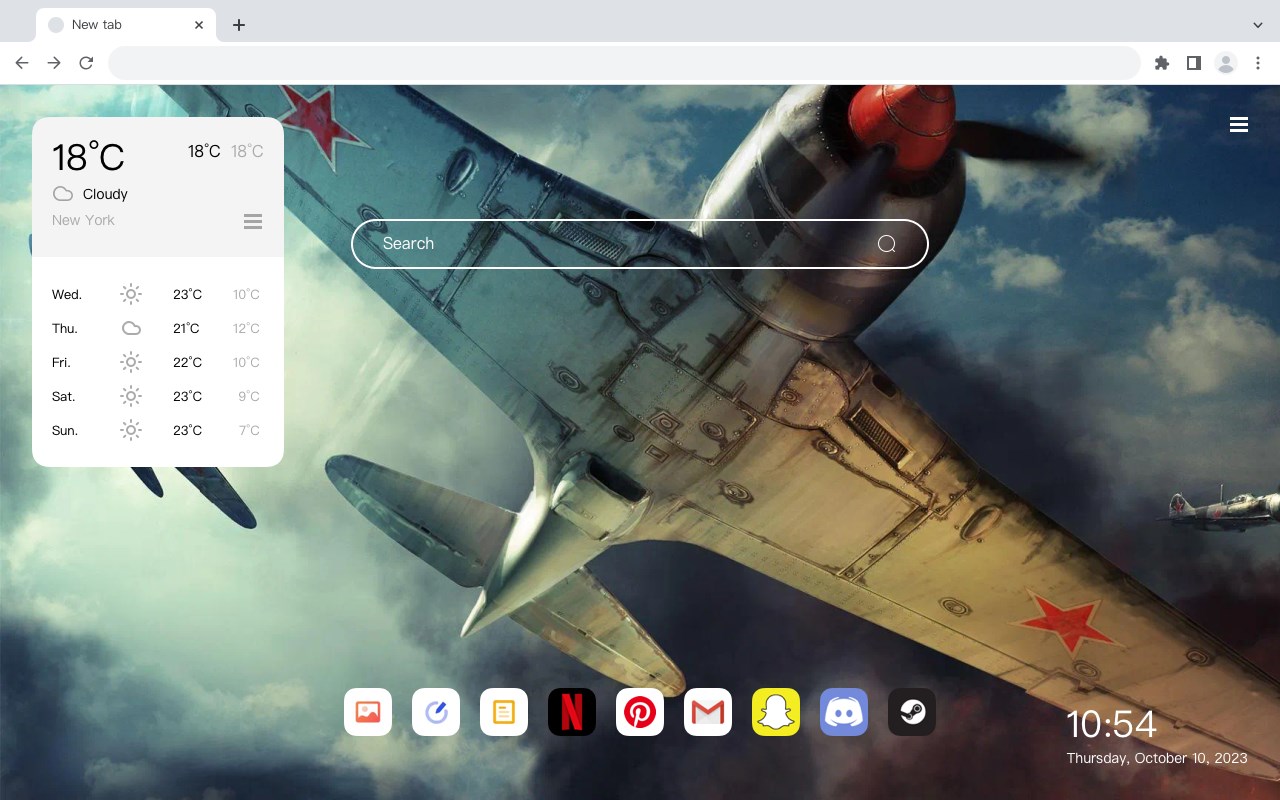
Task: Open the Steam shortcut
Action: (912, 712)
